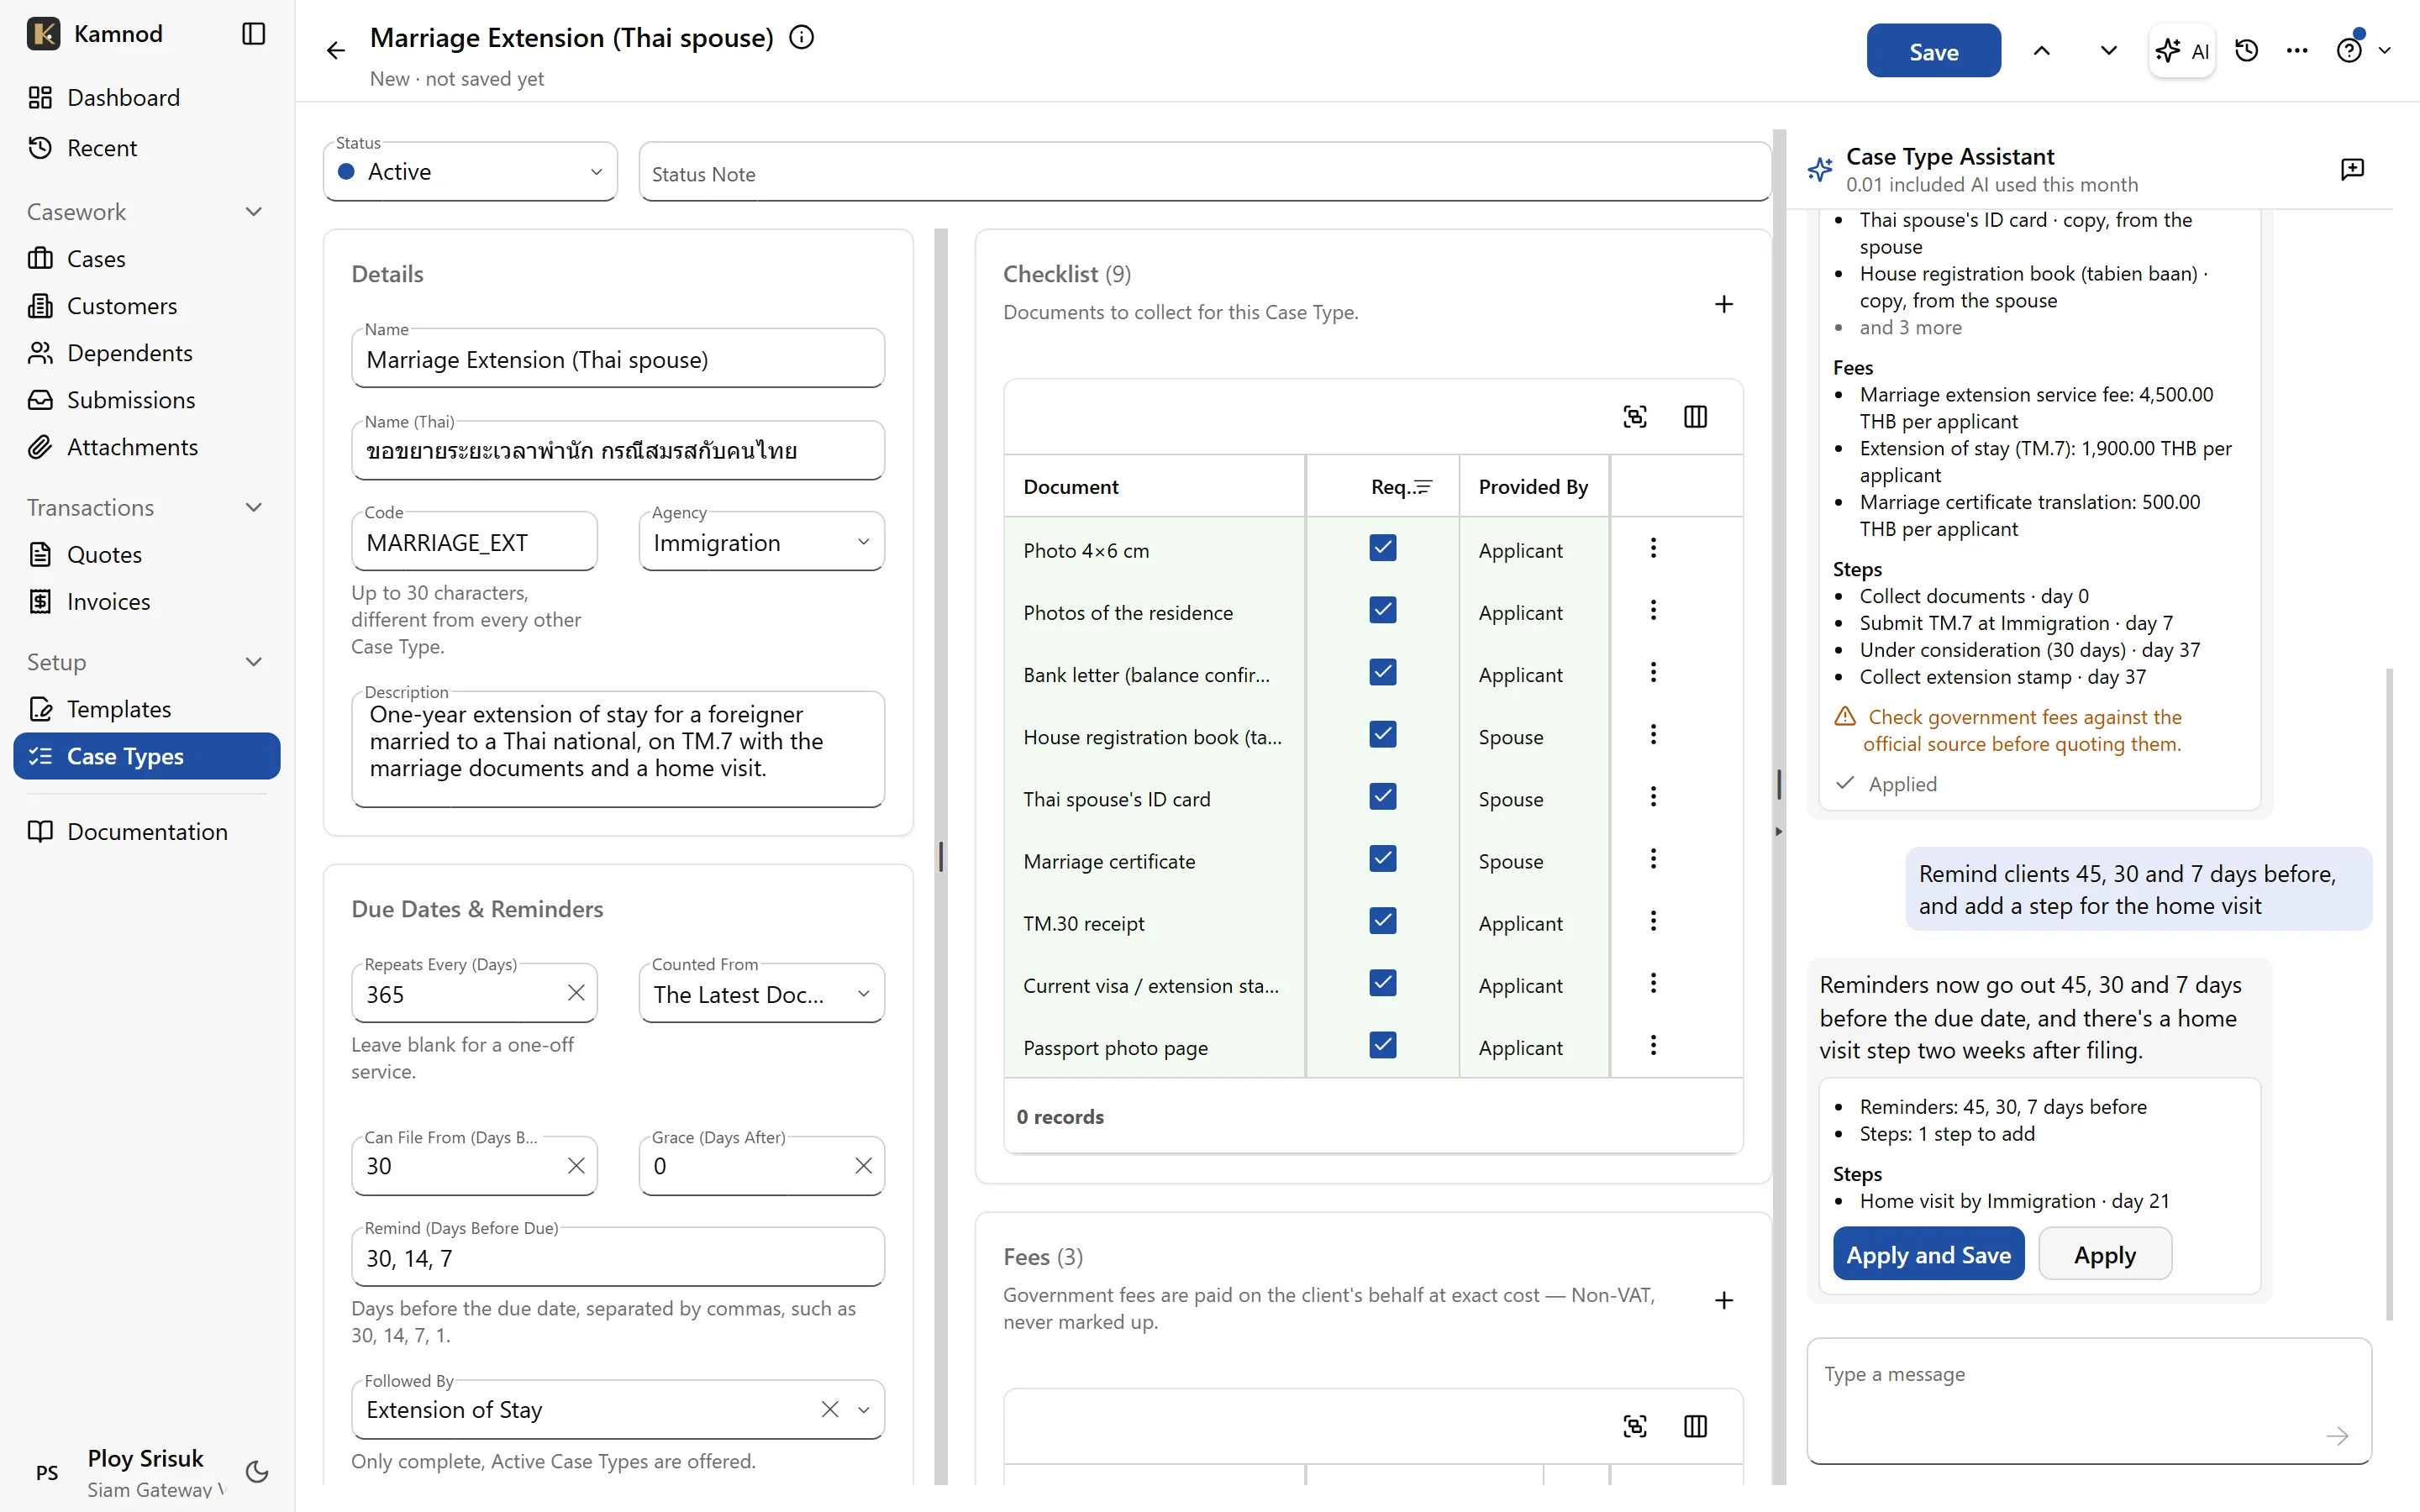This screenshot has width=2420, height=1512.
Task: Go back with the left arrow
Action: pos(336,50)
